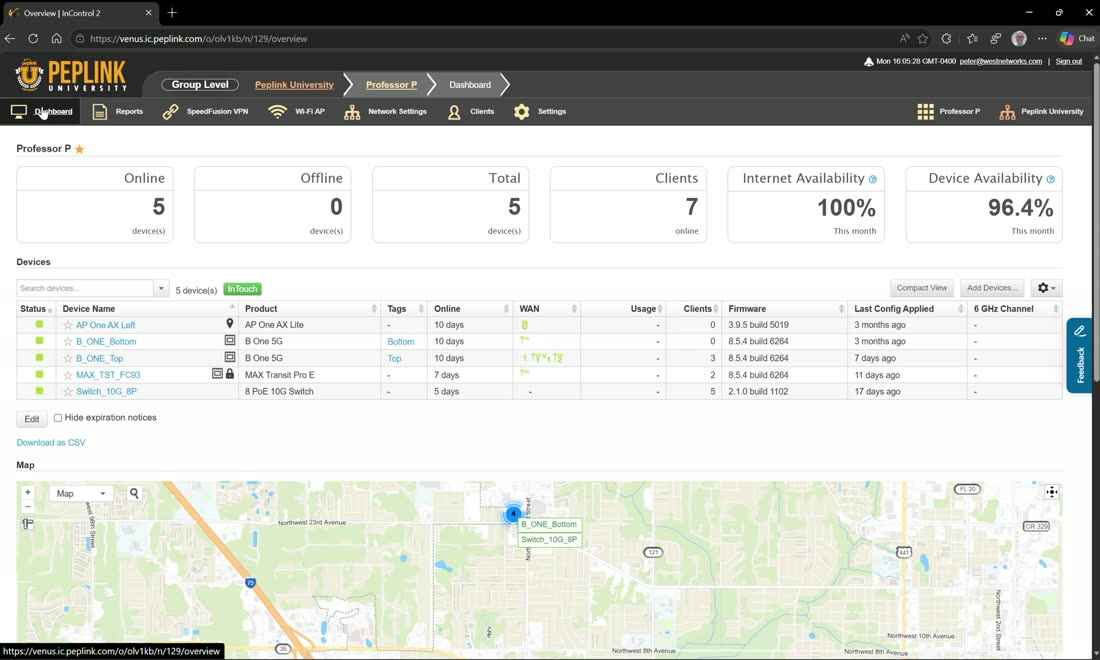Toggle favorite star beside Professor P
The height and width of the screenshot is (660, 1100).
tap(79, 149)
